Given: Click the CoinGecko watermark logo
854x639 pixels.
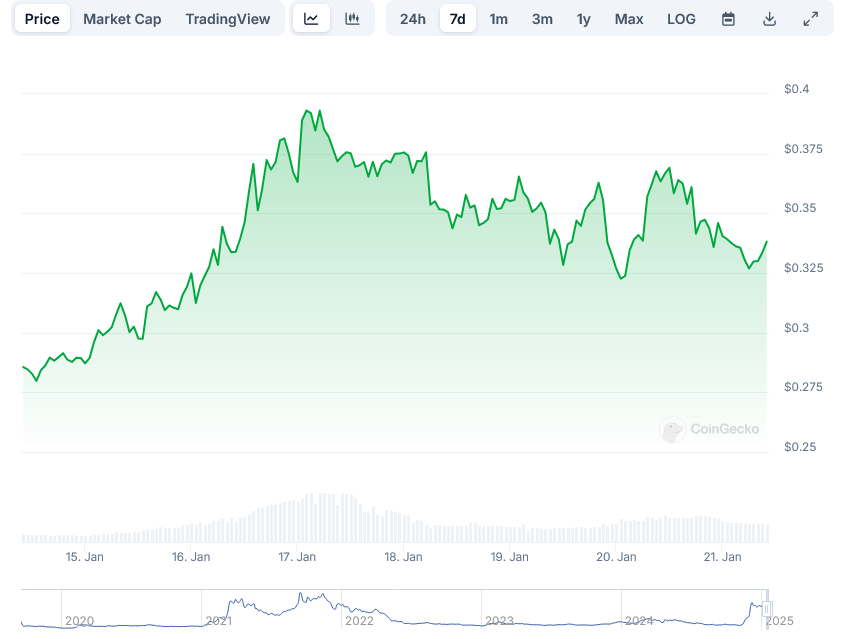Looking at the screenshot, I should [710, 430].
